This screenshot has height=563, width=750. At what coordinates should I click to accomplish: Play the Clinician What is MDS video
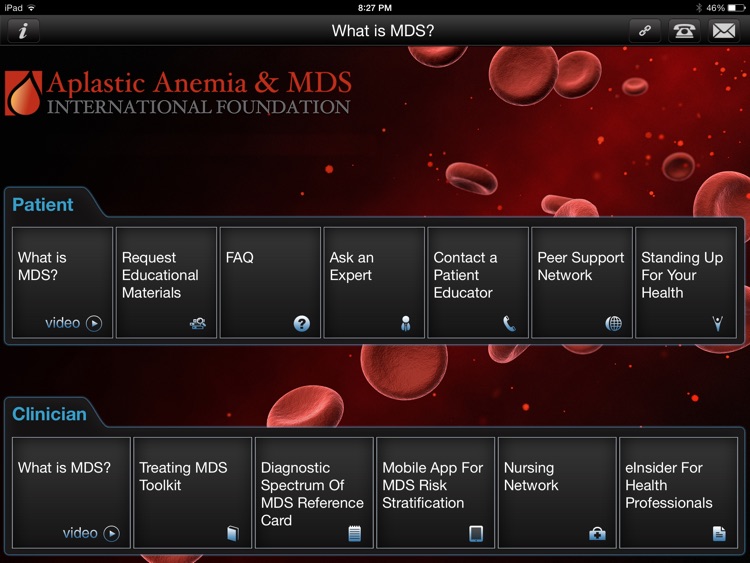coord(91,533)
